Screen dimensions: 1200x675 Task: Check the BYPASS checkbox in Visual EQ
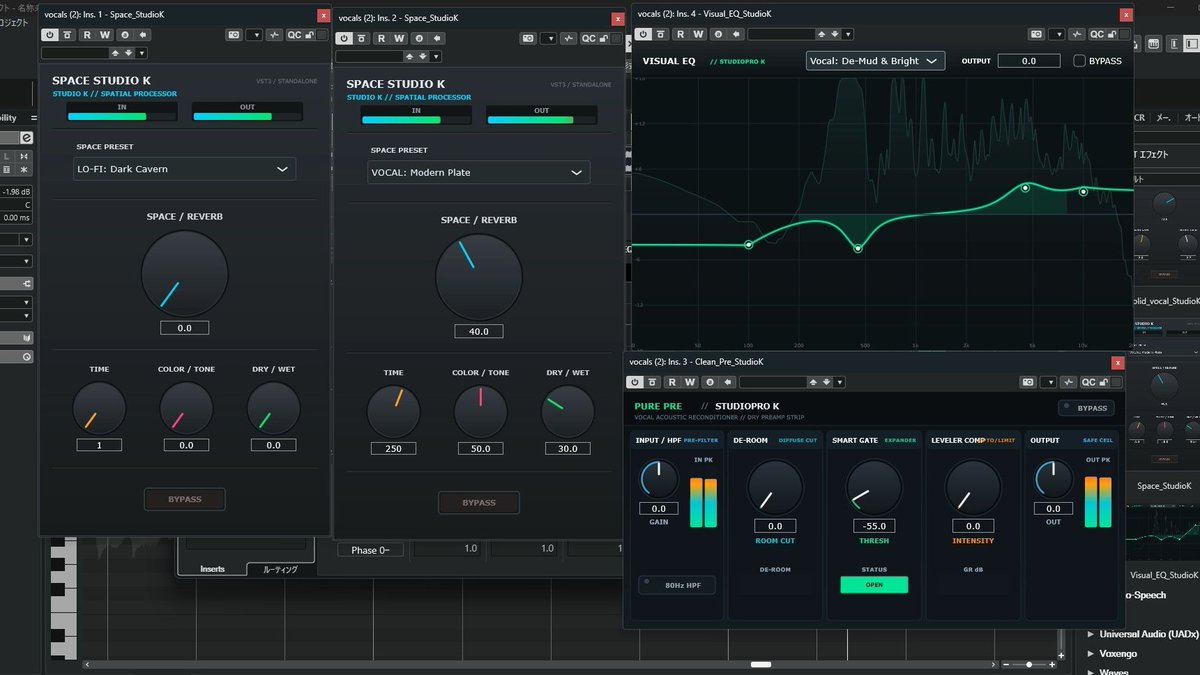tap(1079, 61)
